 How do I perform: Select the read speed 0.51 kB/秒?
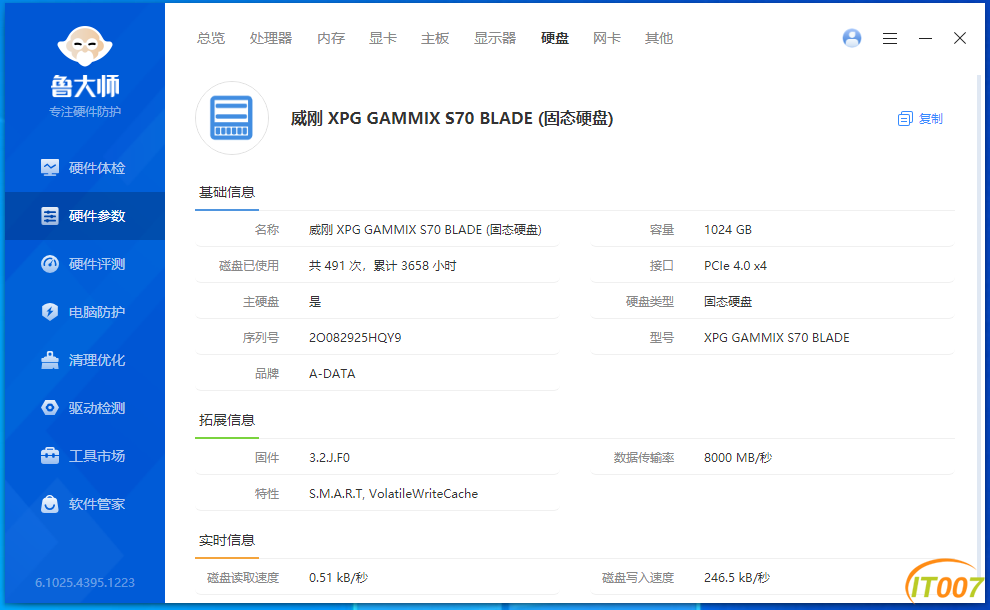[x=338, y=578]
